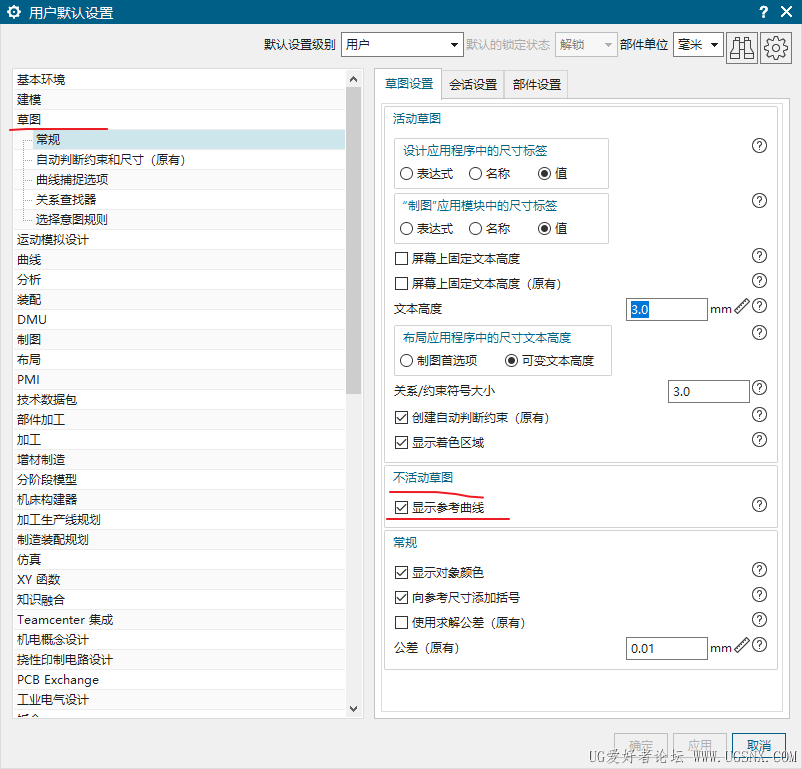Viewport: 802px width, 769px height.
Task: Toggle 显示对象颜色 checkbox
Action: 402,573
